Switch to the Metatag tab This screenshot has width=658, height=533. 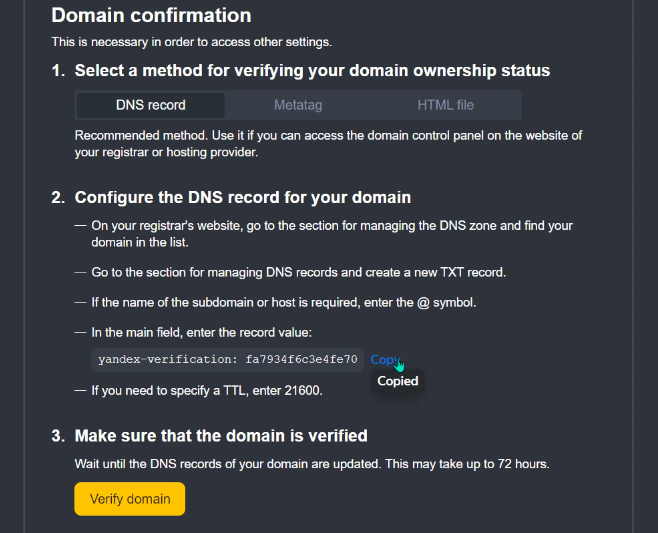coord(298,105)
